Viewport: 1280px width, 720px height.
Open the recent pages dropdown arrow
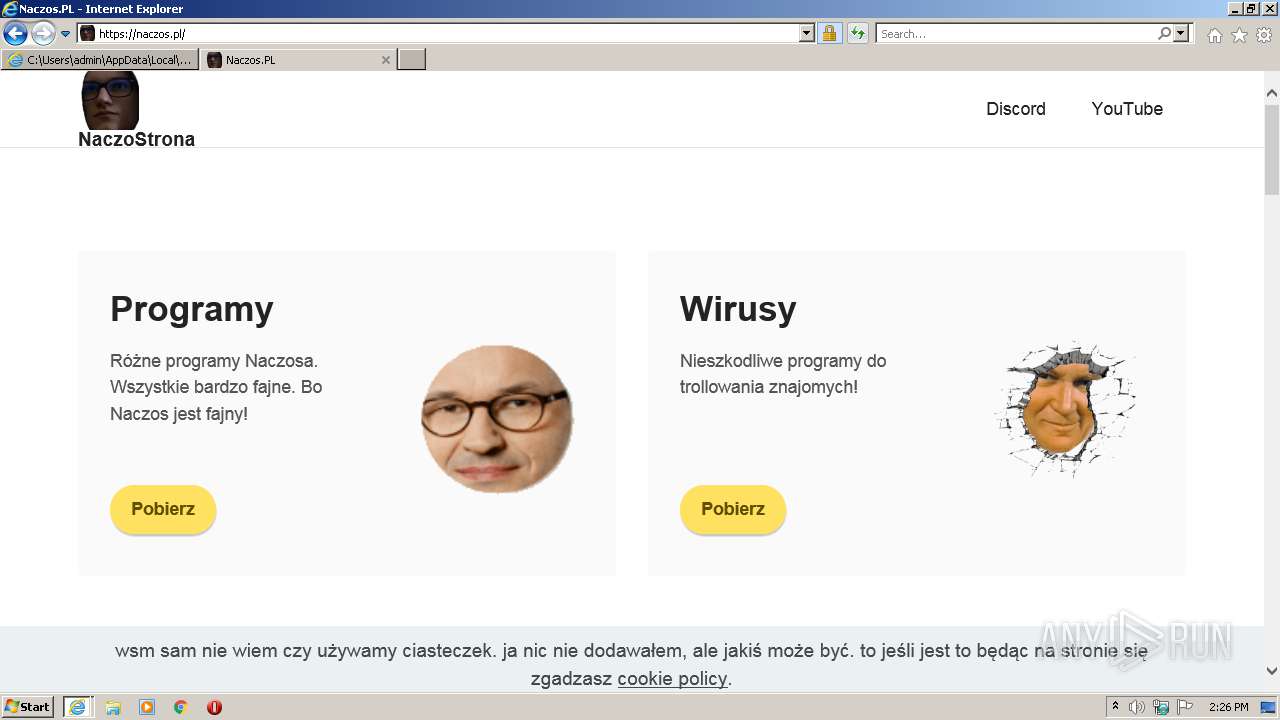(x=66, y=34)
